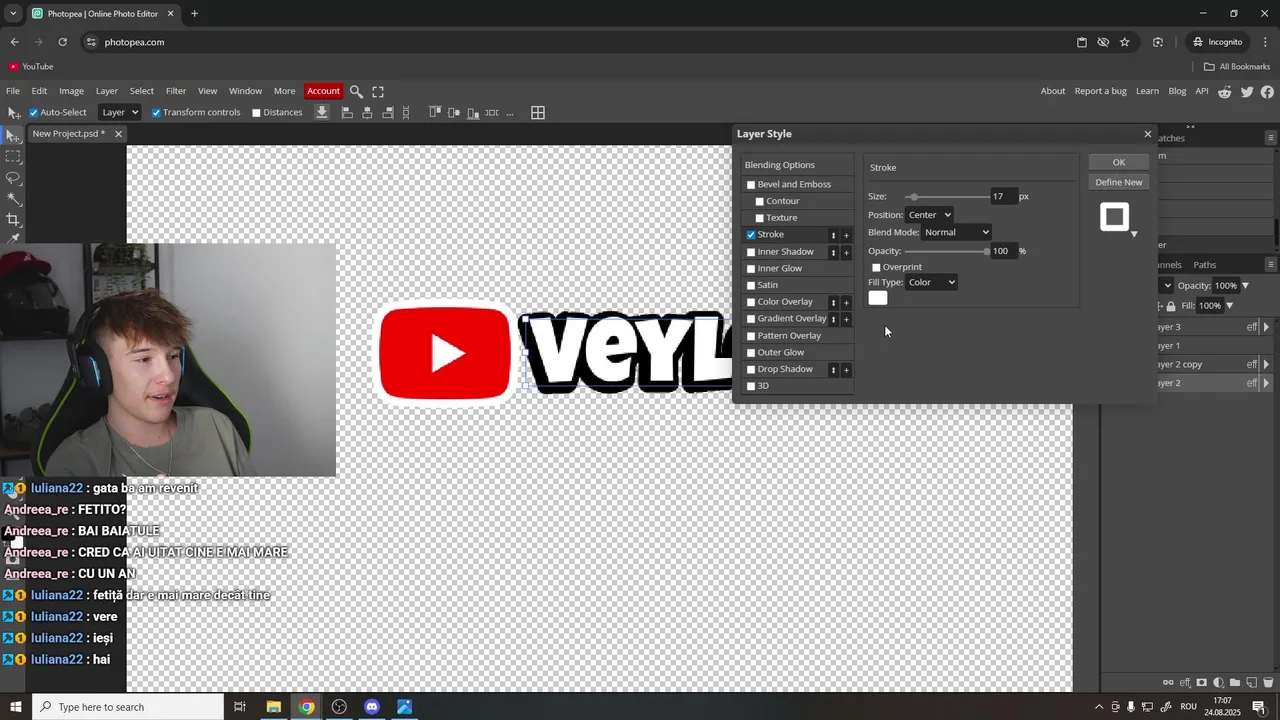Enable the Distances checkbox
This screenshot has width=1280, height=720.
pyautogui.click(x=256, y=113)
